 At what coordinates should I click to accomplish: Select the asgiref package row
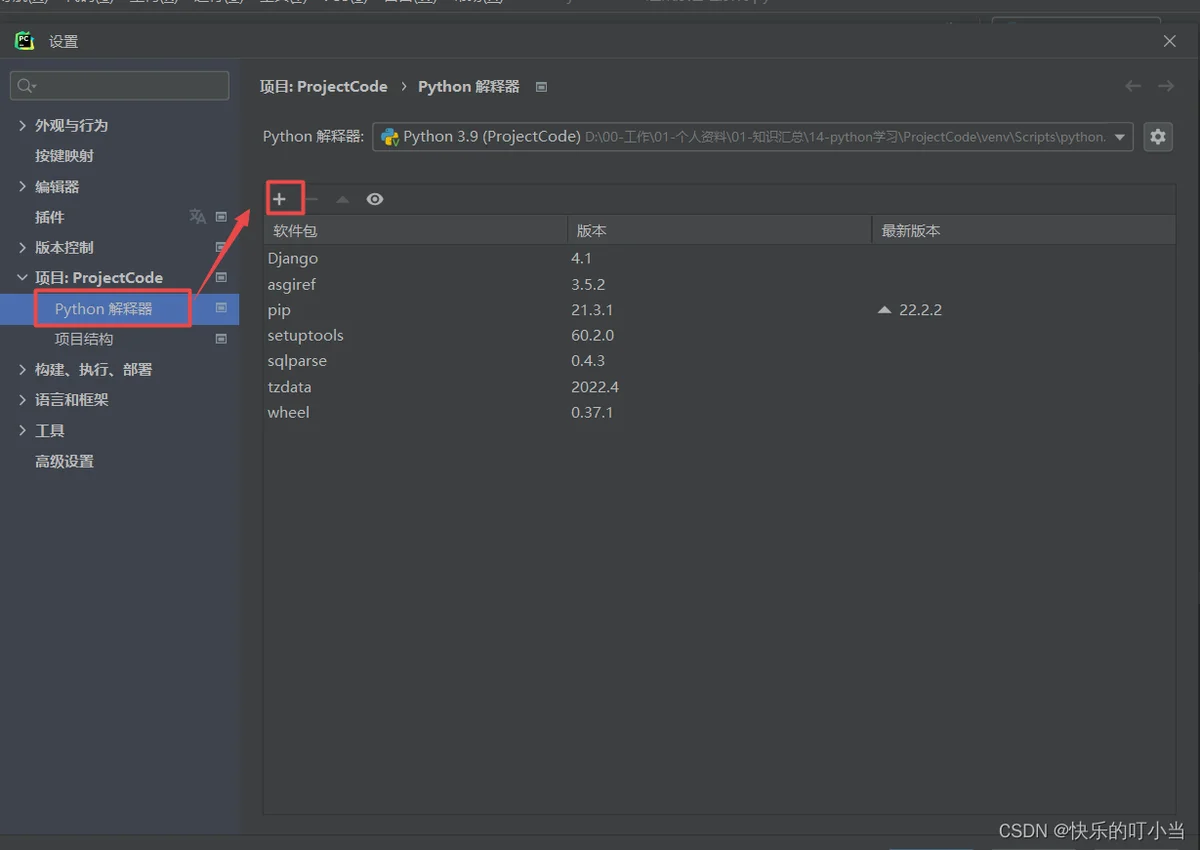[720, 284]
